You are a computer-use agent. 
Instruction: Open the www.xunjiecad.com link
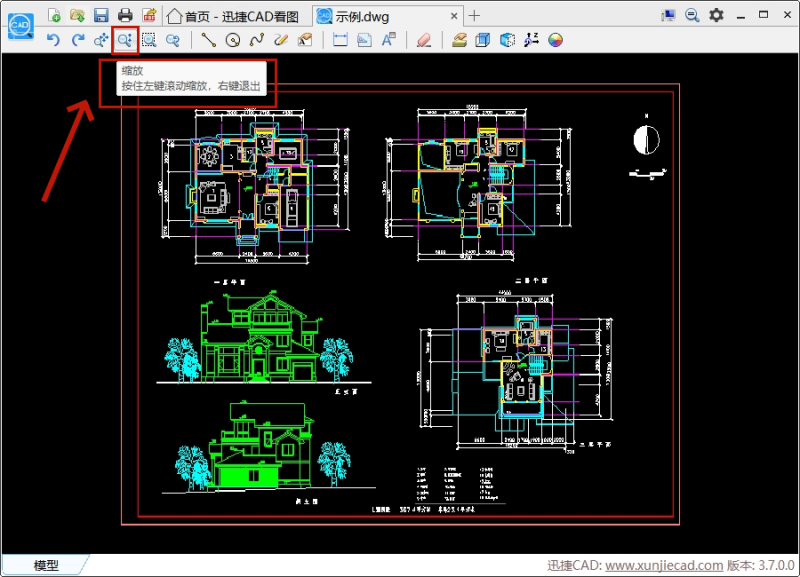click(664, 565)
